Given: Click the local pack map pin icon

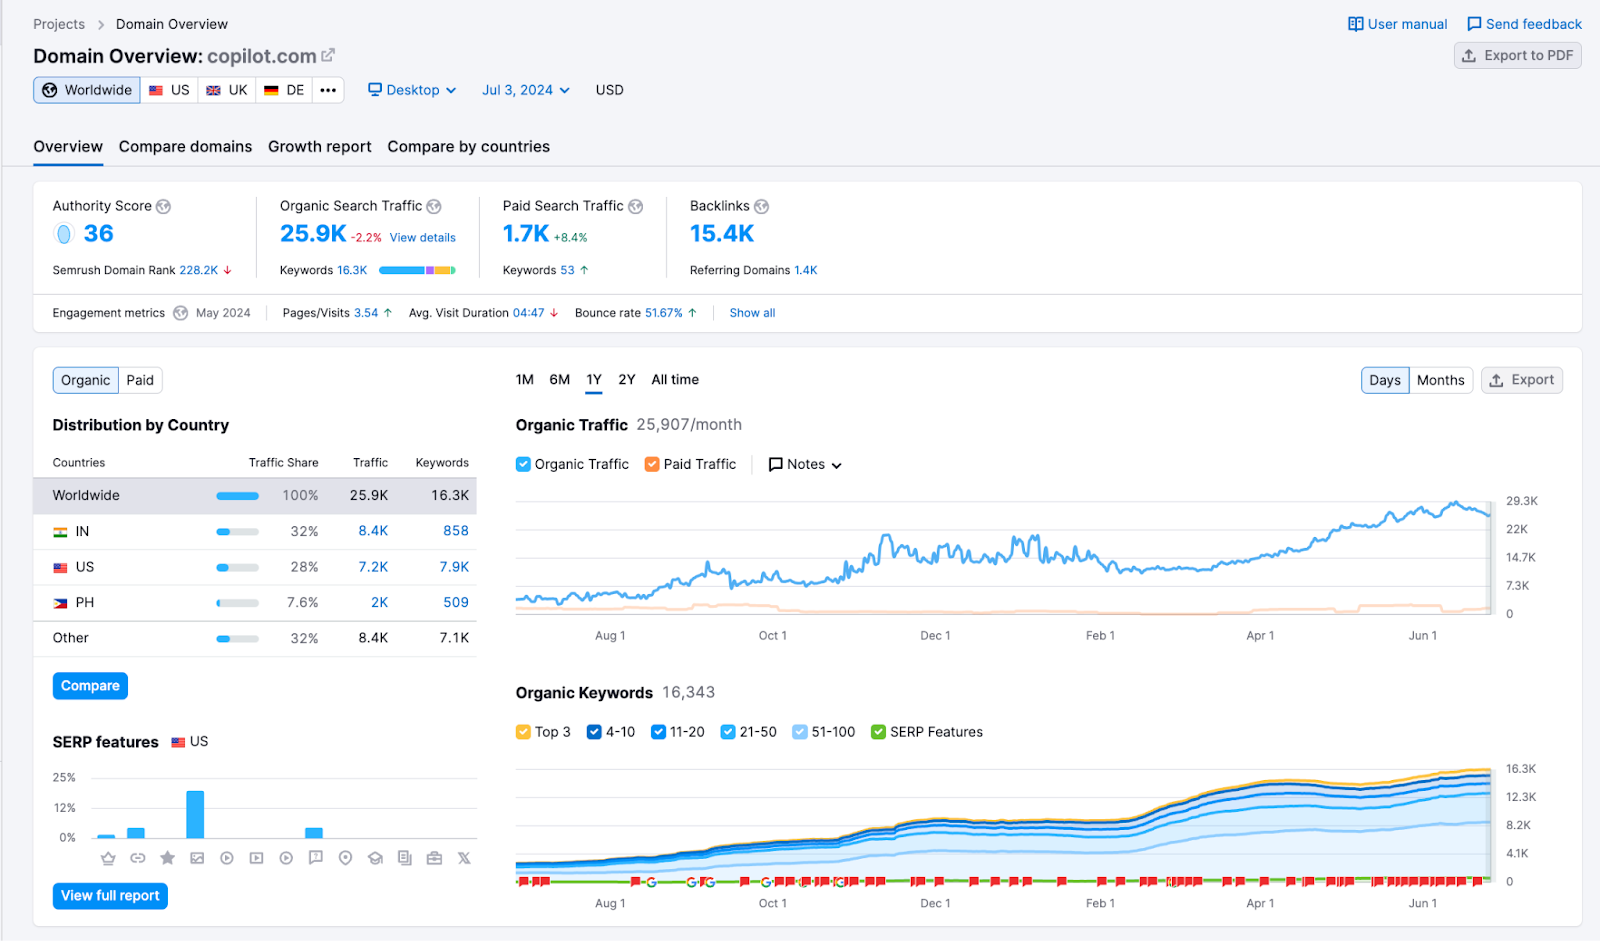Looking at the screenshot, I should tap(345, 858).
